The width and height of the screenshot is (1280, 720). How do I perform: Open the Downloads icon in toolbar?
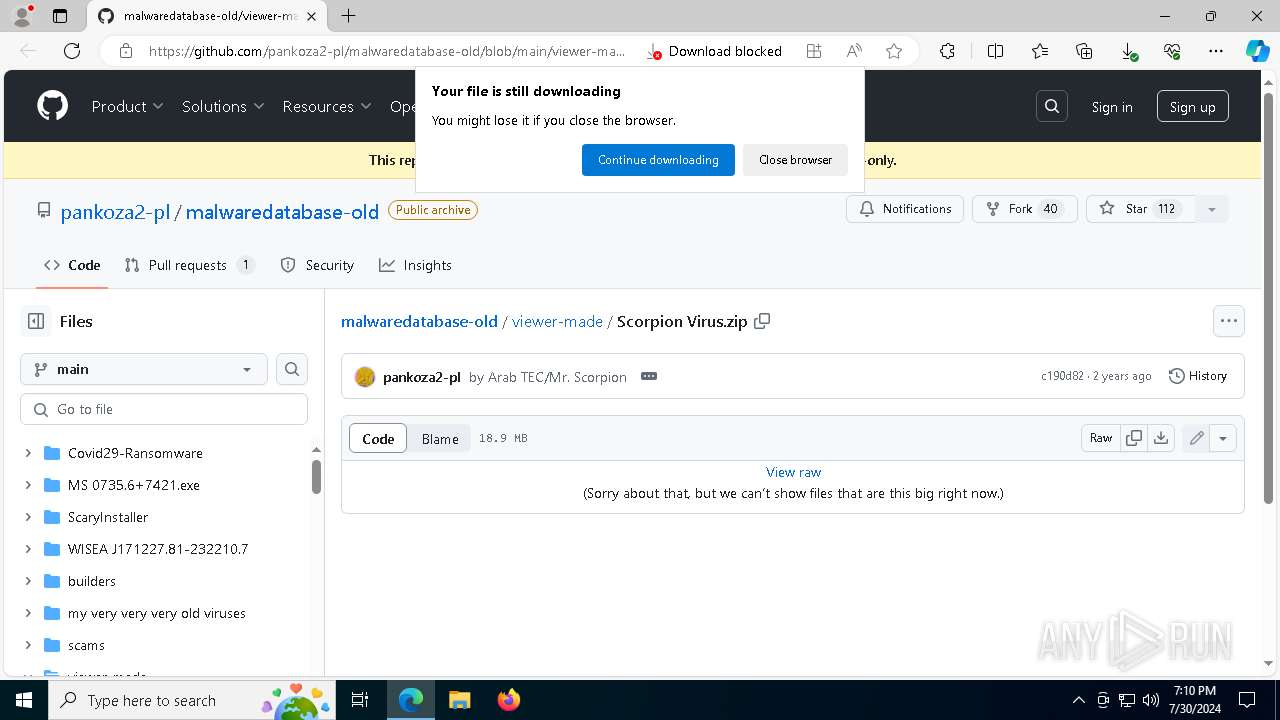pos(1128,51)
